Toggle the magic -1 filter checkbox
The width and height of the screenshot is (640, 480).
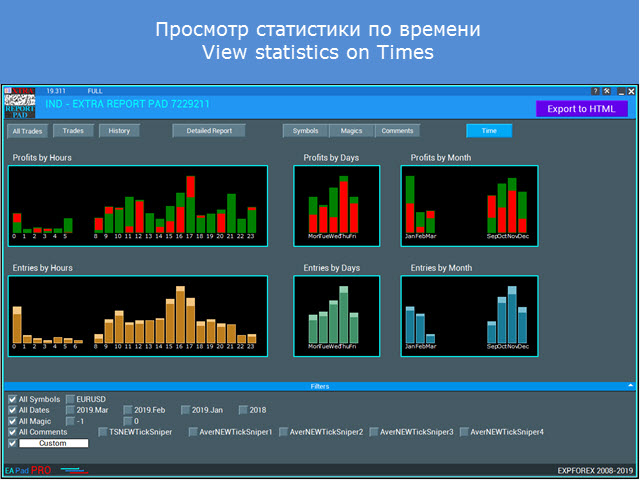pos(70,421)
